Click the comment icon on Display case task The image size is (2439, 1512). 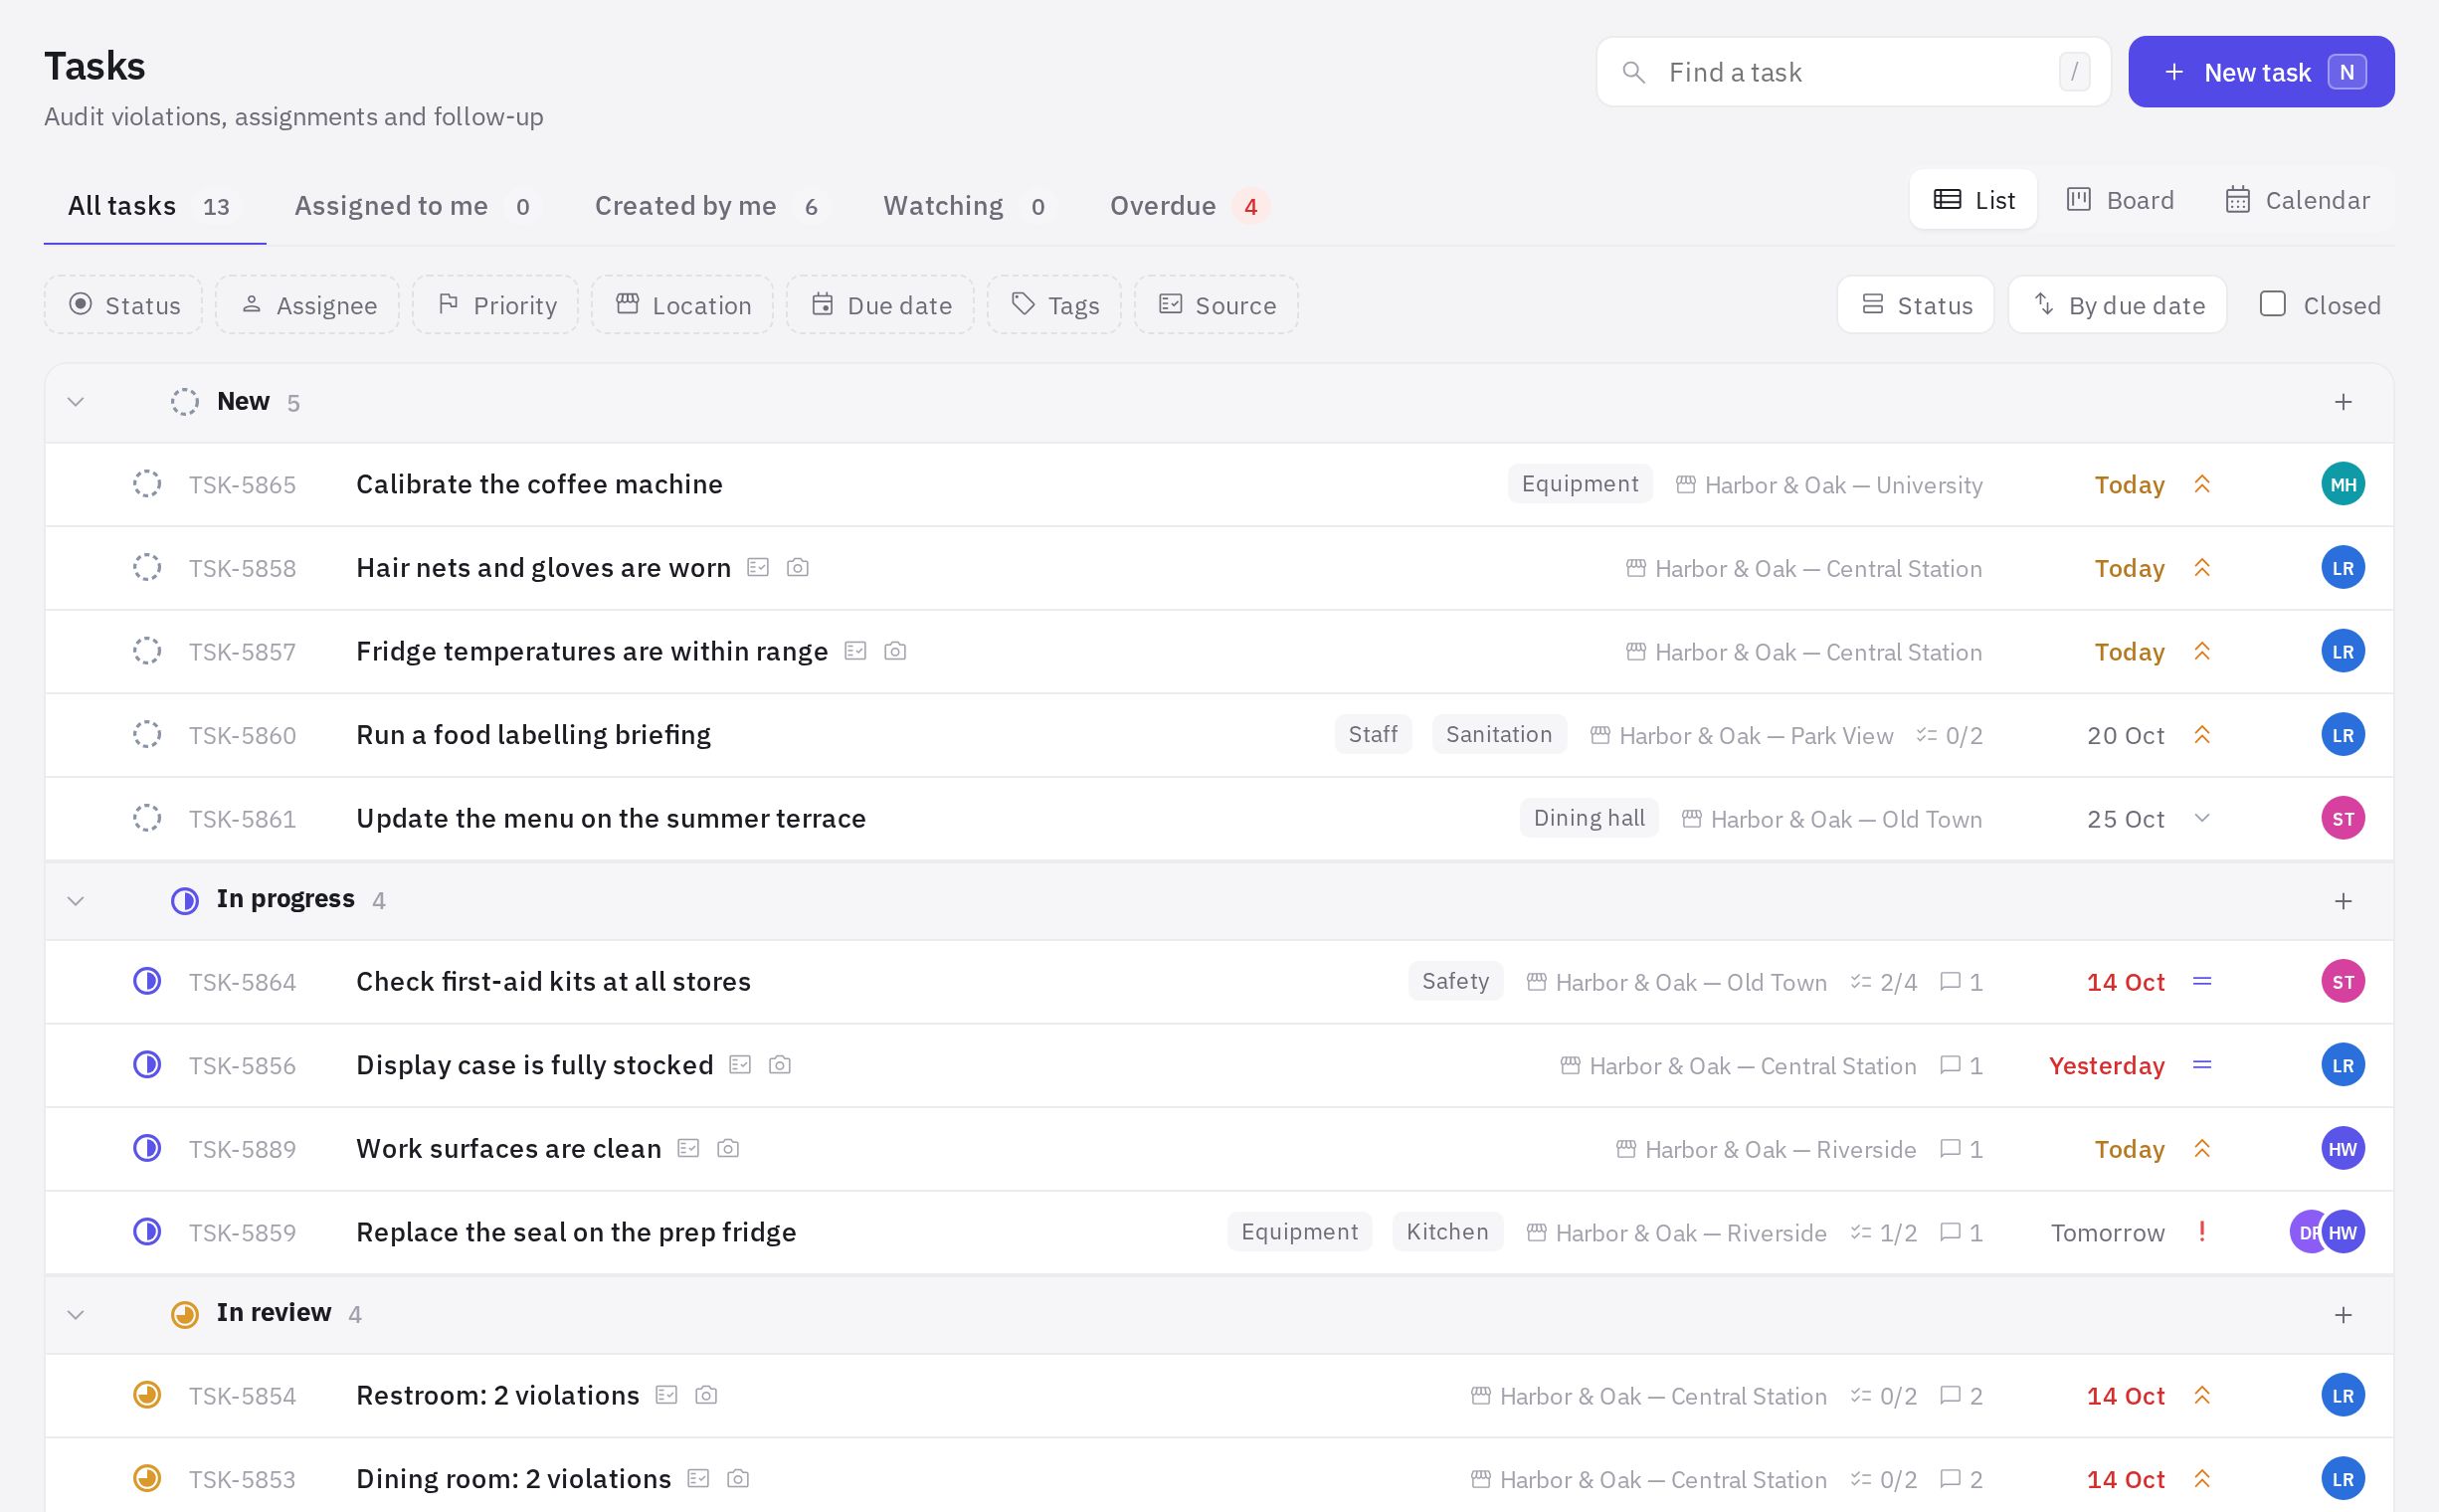[x=1949, y=1065]
